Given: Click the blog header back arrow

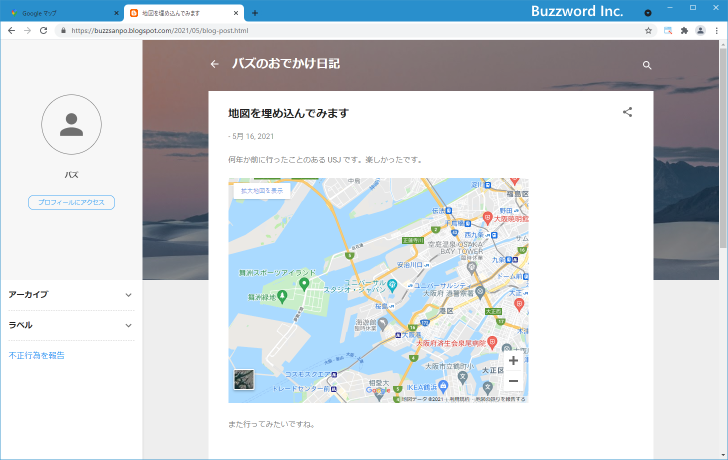Looking at the screenshot, I should [214, 64].
